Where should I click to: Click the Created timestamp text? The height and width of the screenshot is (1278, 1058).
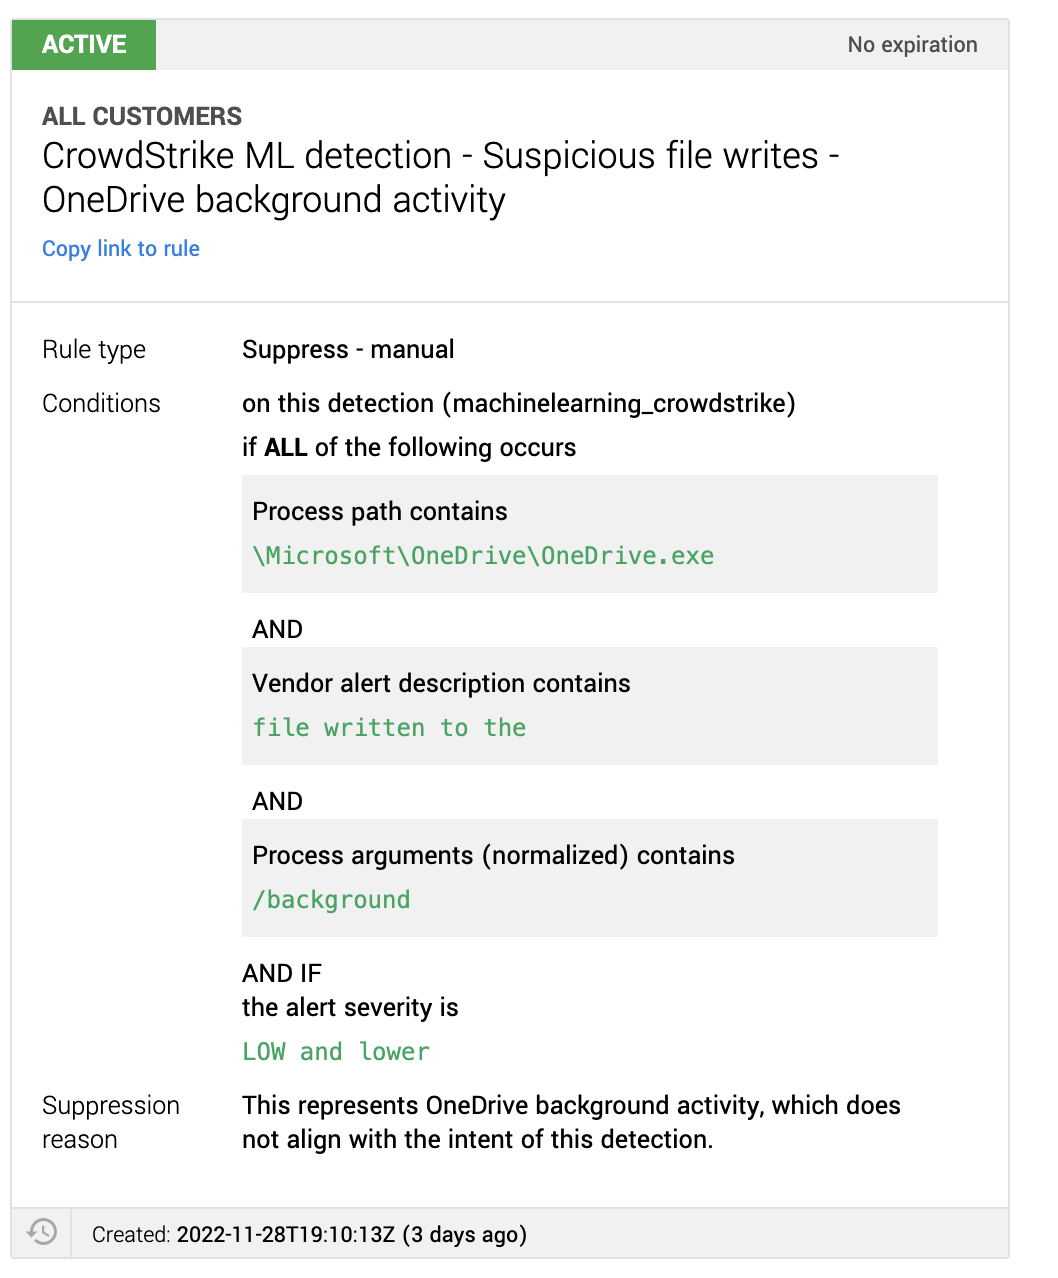pos(309,1234)
